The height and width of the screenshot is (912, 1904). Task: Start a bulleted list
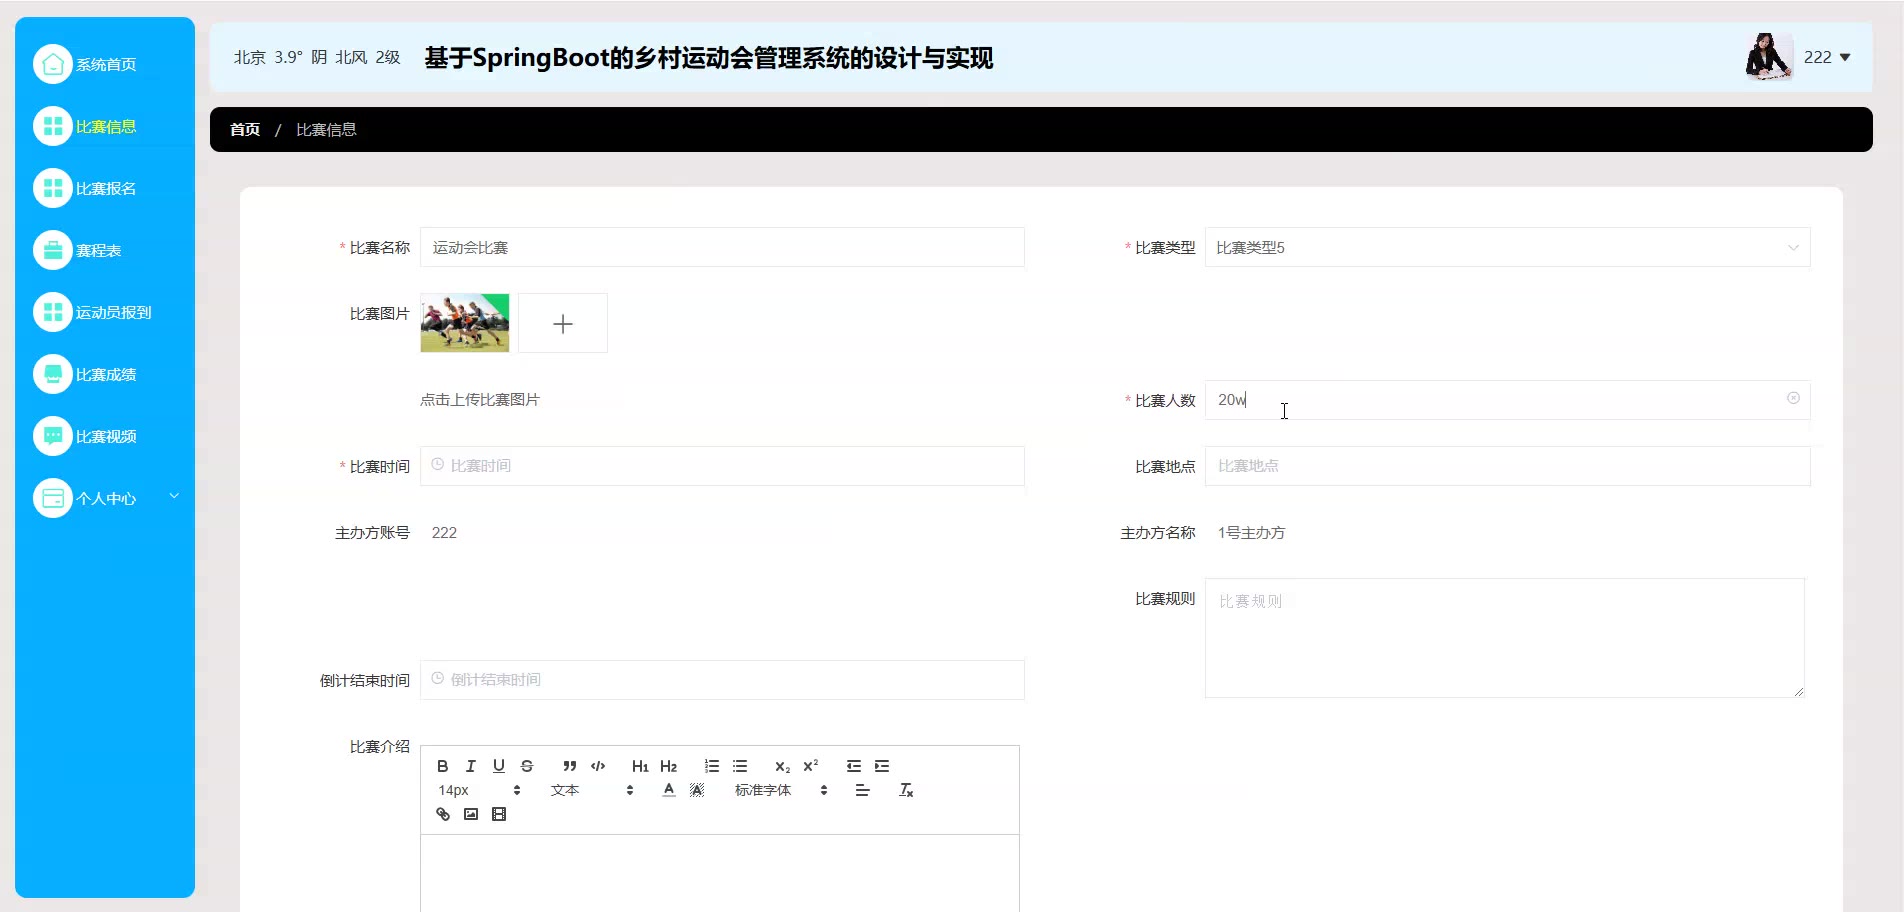(740, 766)
